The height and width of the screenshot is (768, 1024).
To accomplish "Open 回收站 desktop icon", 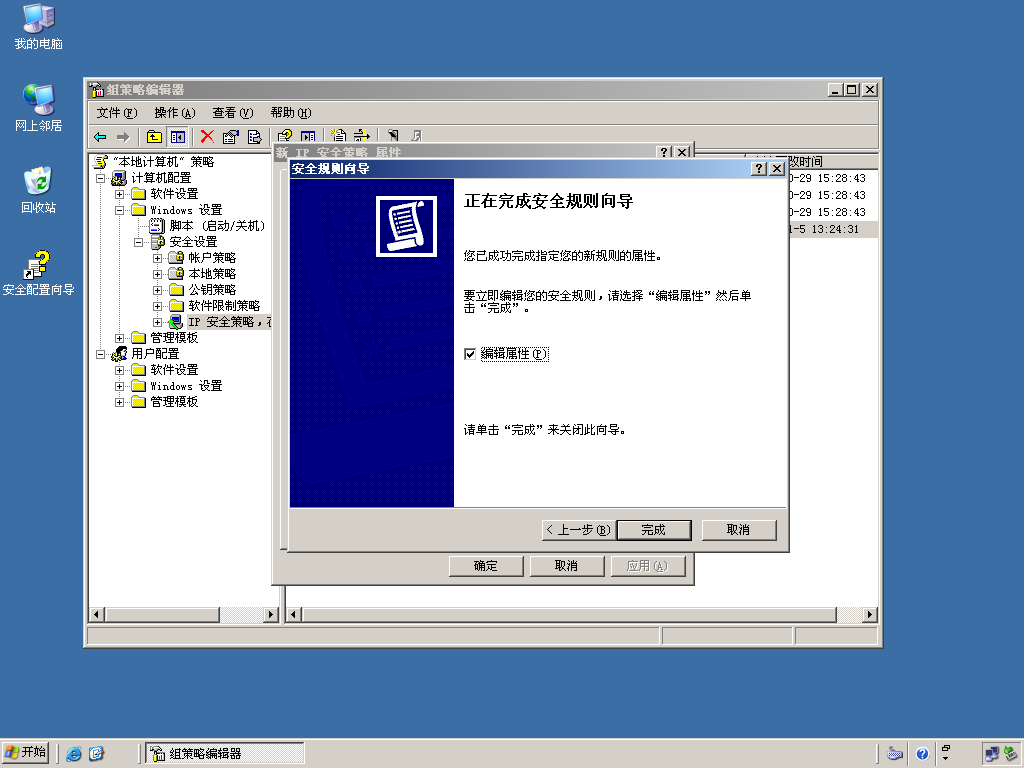I will 39,190.
